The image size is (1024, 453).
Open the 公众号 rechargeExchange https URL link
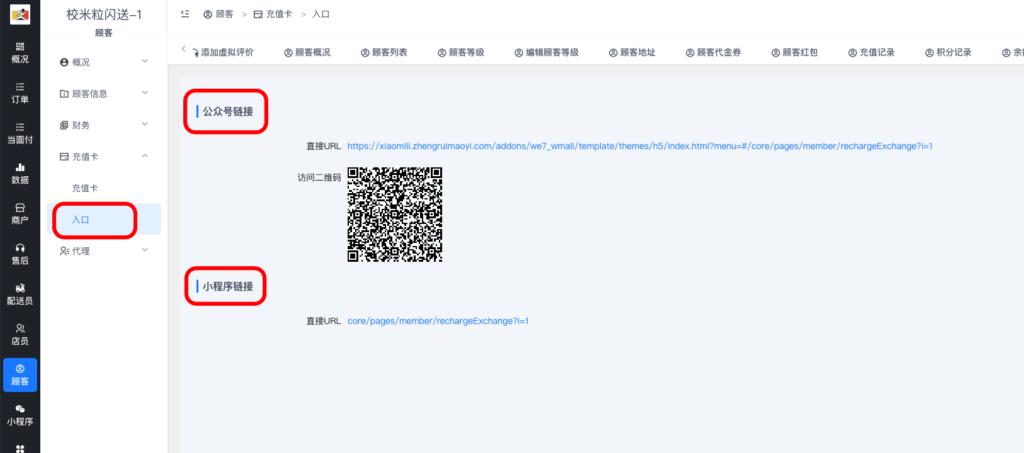640,146
